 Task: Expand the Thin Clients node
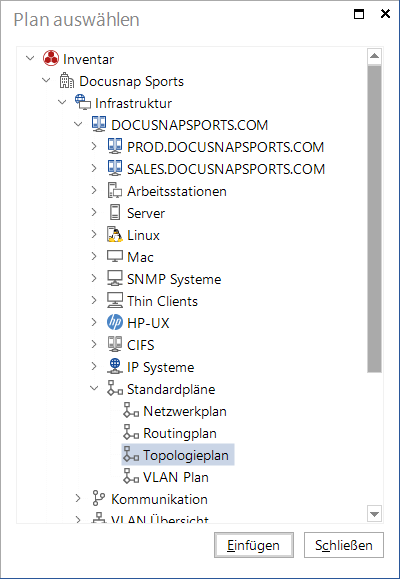[94, 300]
